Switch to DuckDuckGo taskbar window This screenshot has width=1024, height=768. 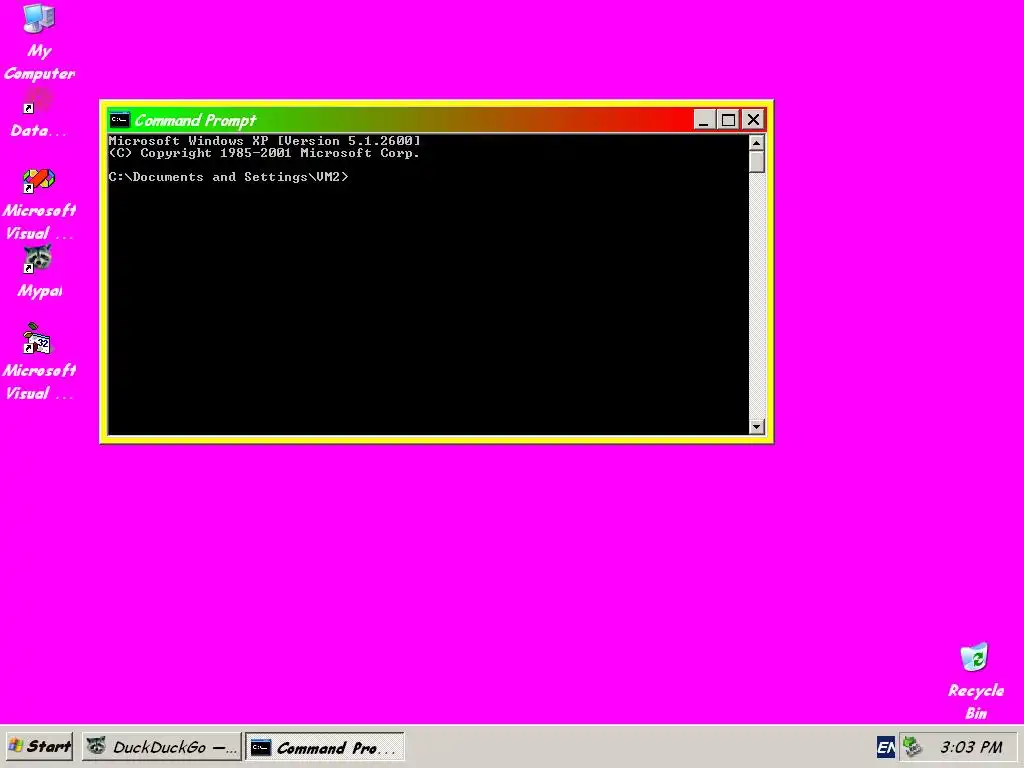[x=161, y=746]
